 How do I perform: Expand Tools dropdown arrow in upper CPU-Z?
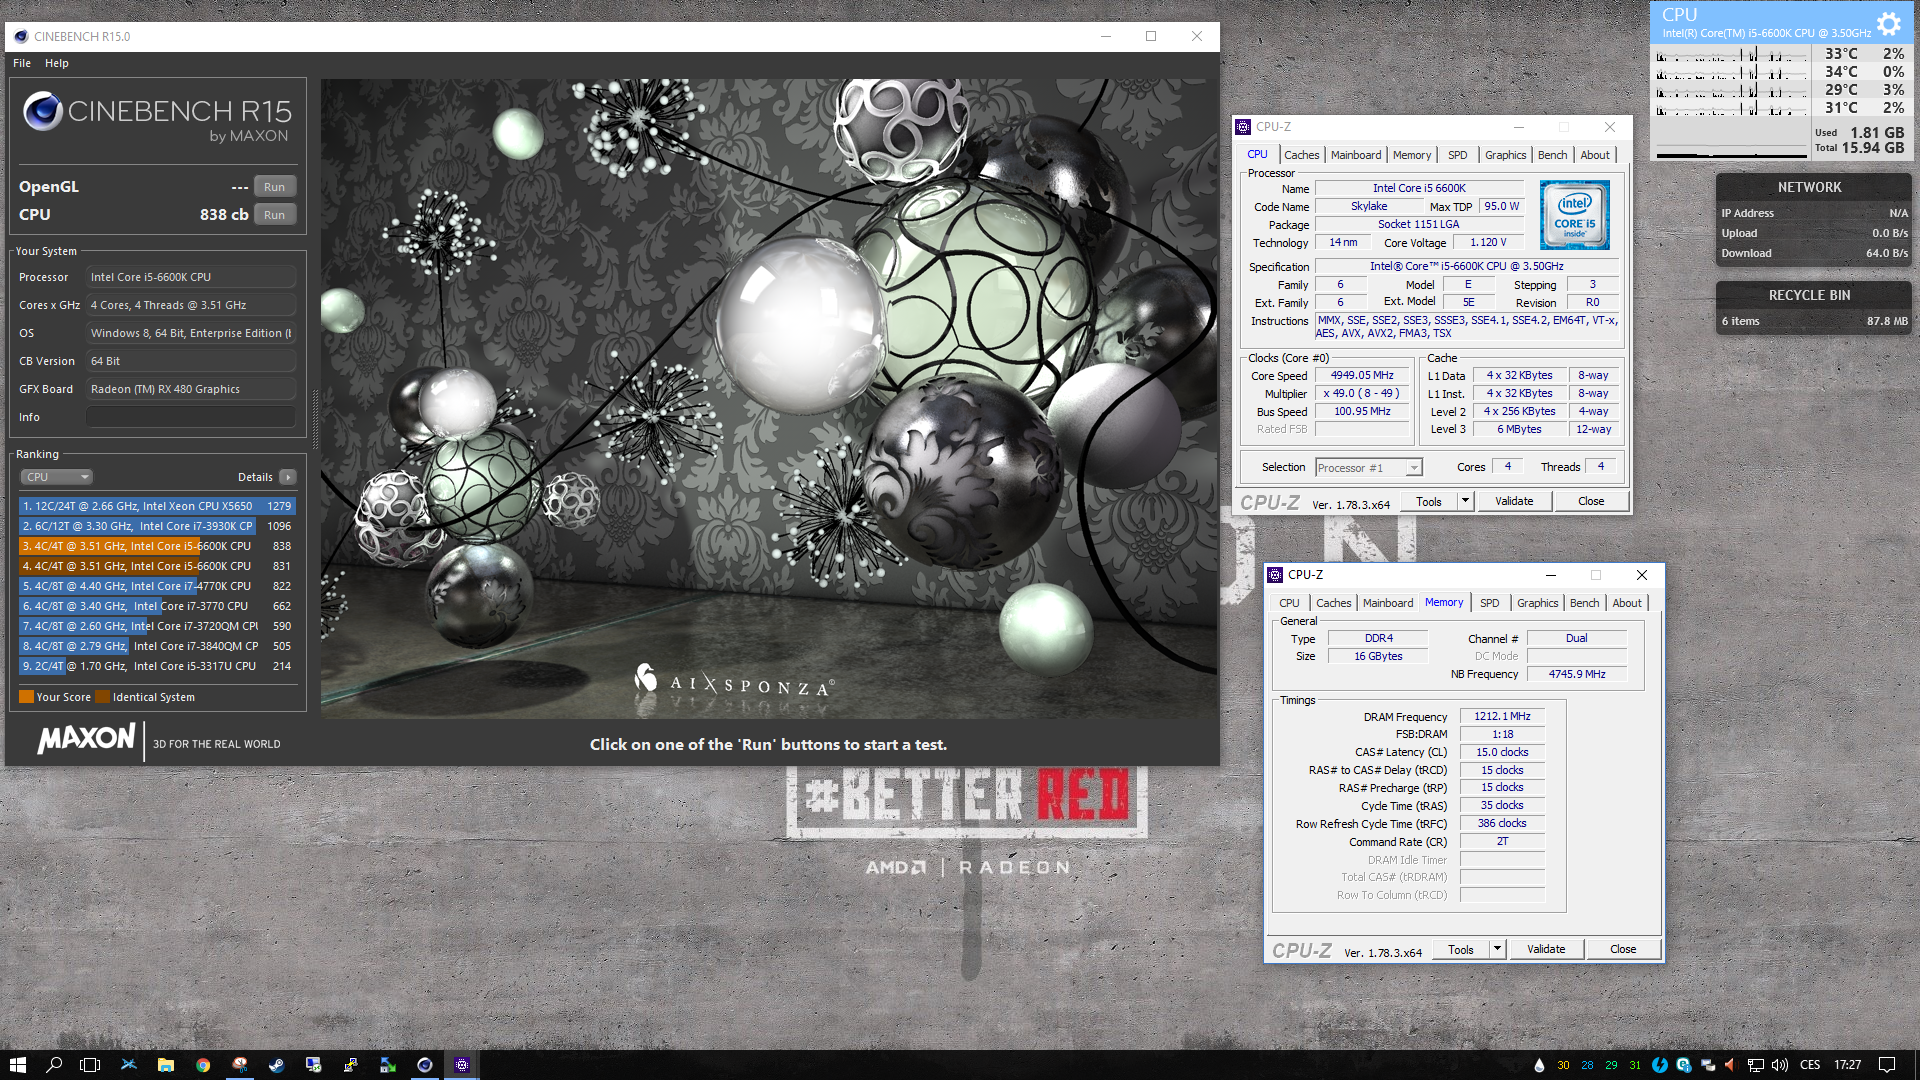click(x=1466, y=502)
